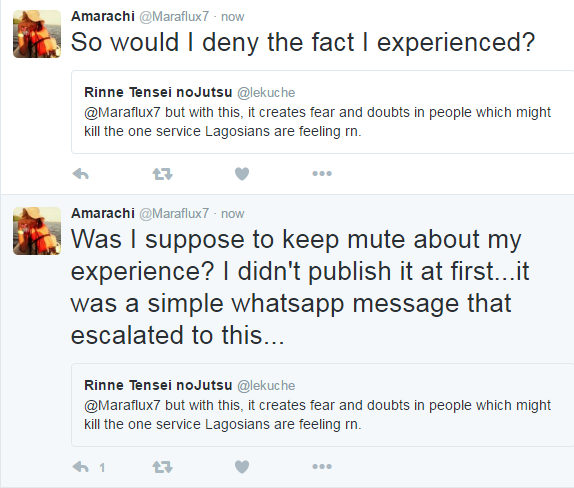Reply to the "So would I deny" tweet

(81, 174)
